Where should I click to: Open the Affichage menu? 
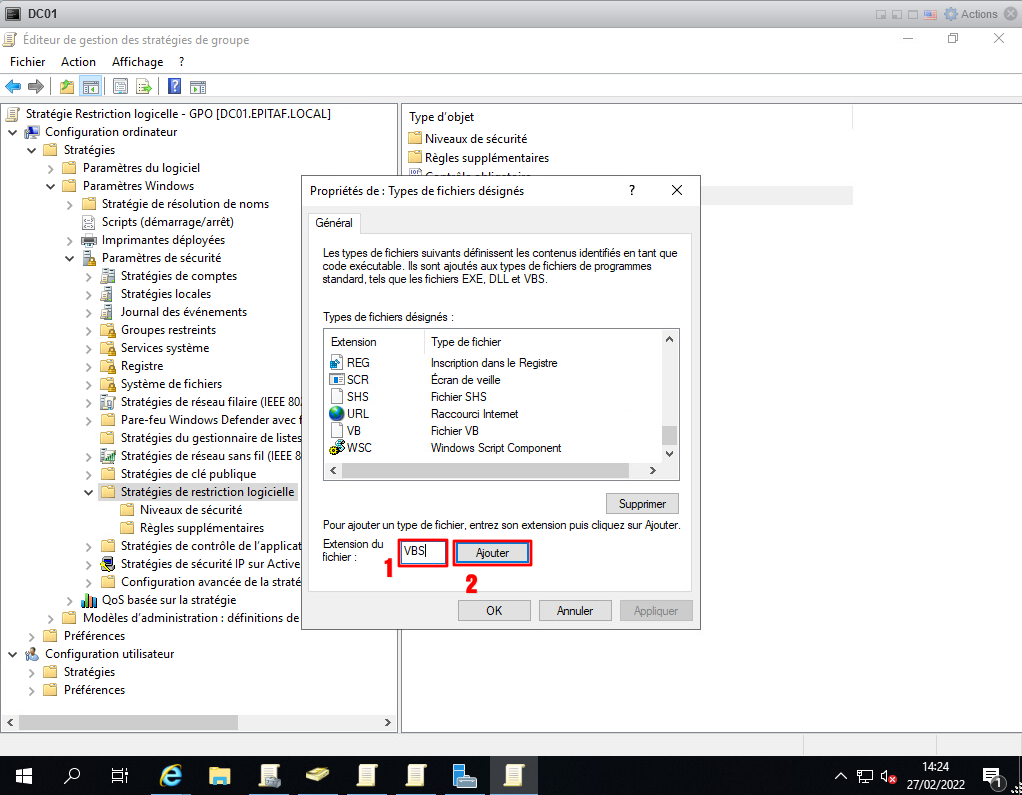(x=137, y=62)
